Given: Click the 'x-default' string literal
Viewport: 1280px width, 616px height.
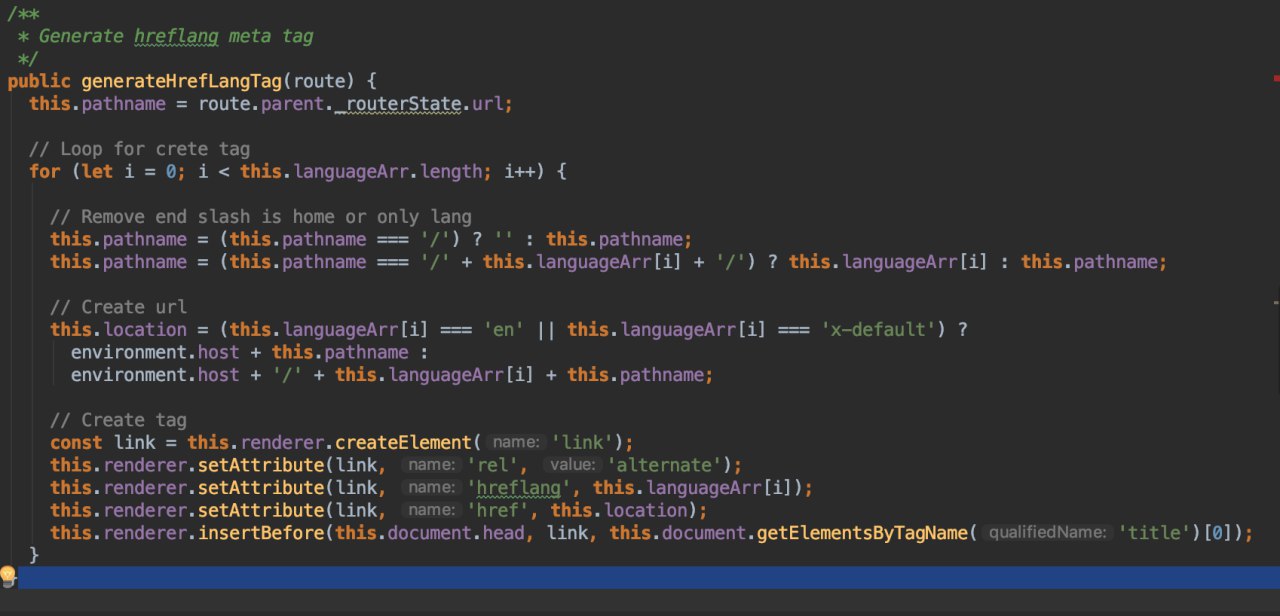Looking at the screenshot, I should click(881, 329).
